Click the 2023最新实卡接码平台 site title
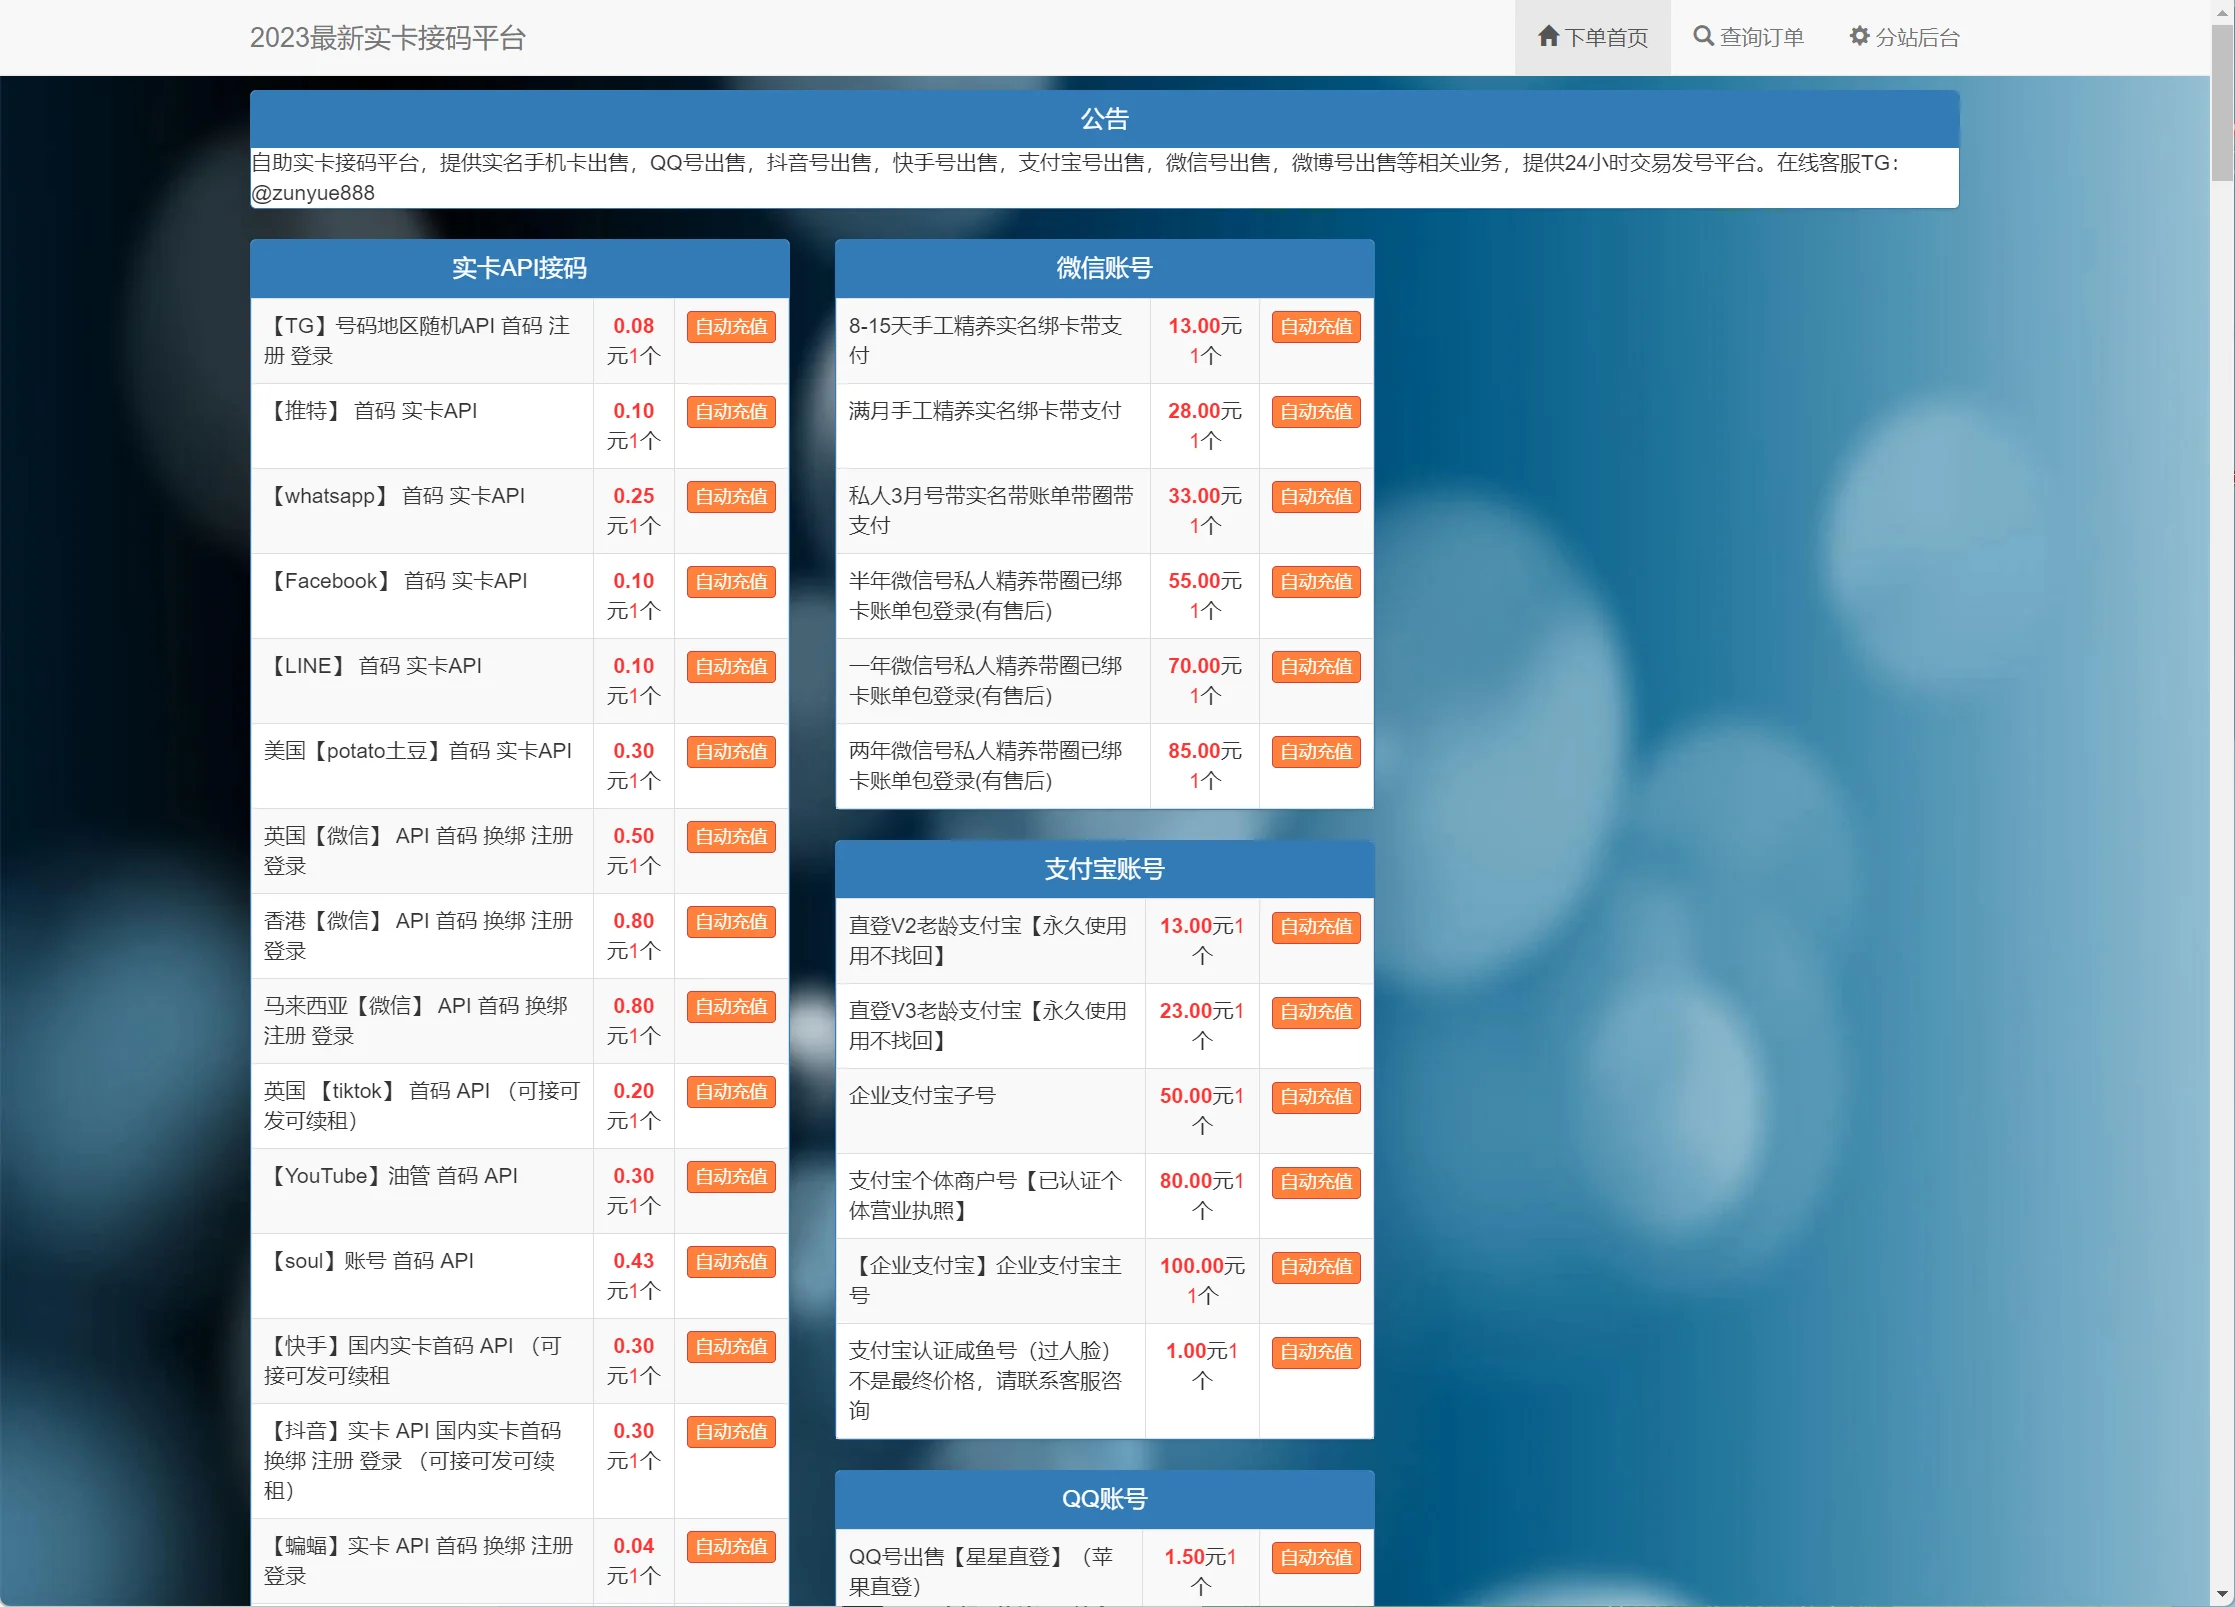Screen dimensions: 2235x1607 coord(387,38)
